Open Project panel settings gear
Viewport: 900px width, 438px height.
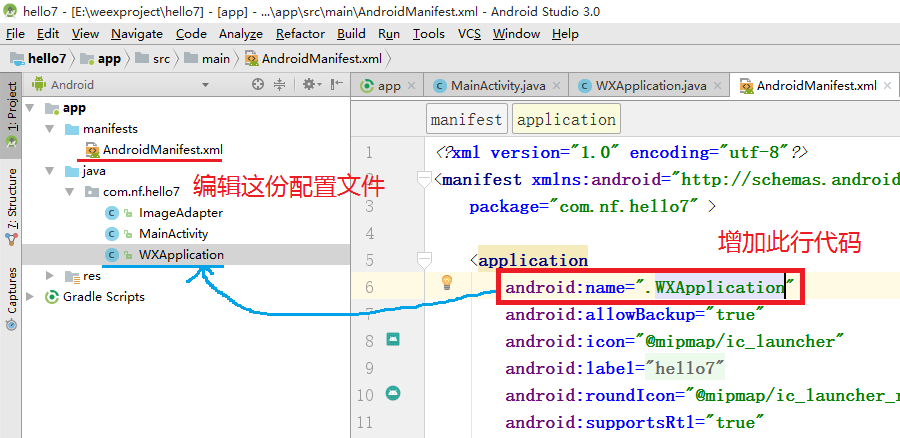312,85
